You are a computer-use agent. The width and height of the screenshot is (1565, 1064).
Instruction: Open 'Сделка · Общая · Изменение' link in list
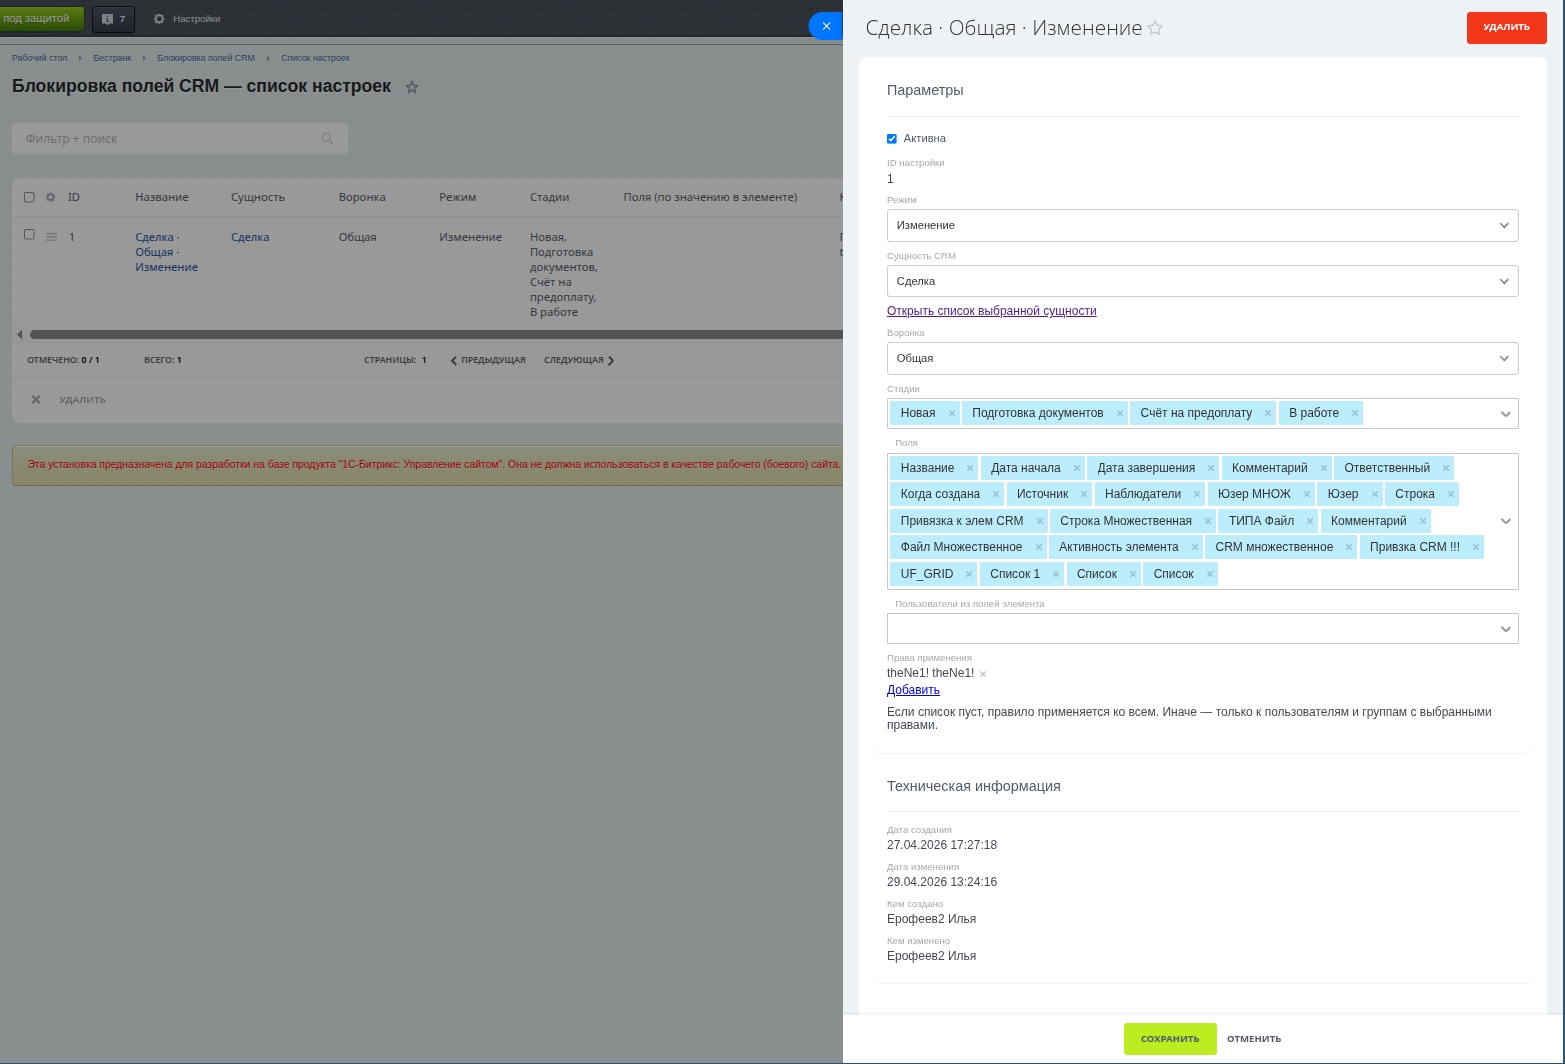[167, 252]
